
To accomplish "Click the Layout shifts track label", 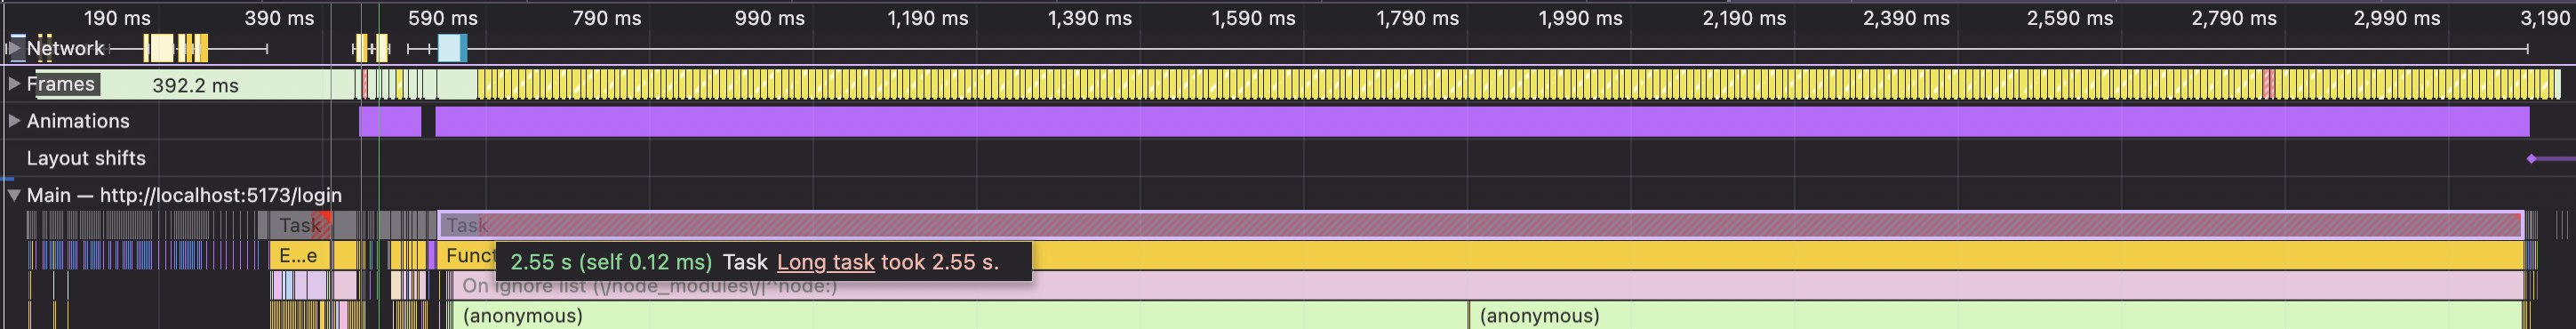I will [x=86, y=158].
